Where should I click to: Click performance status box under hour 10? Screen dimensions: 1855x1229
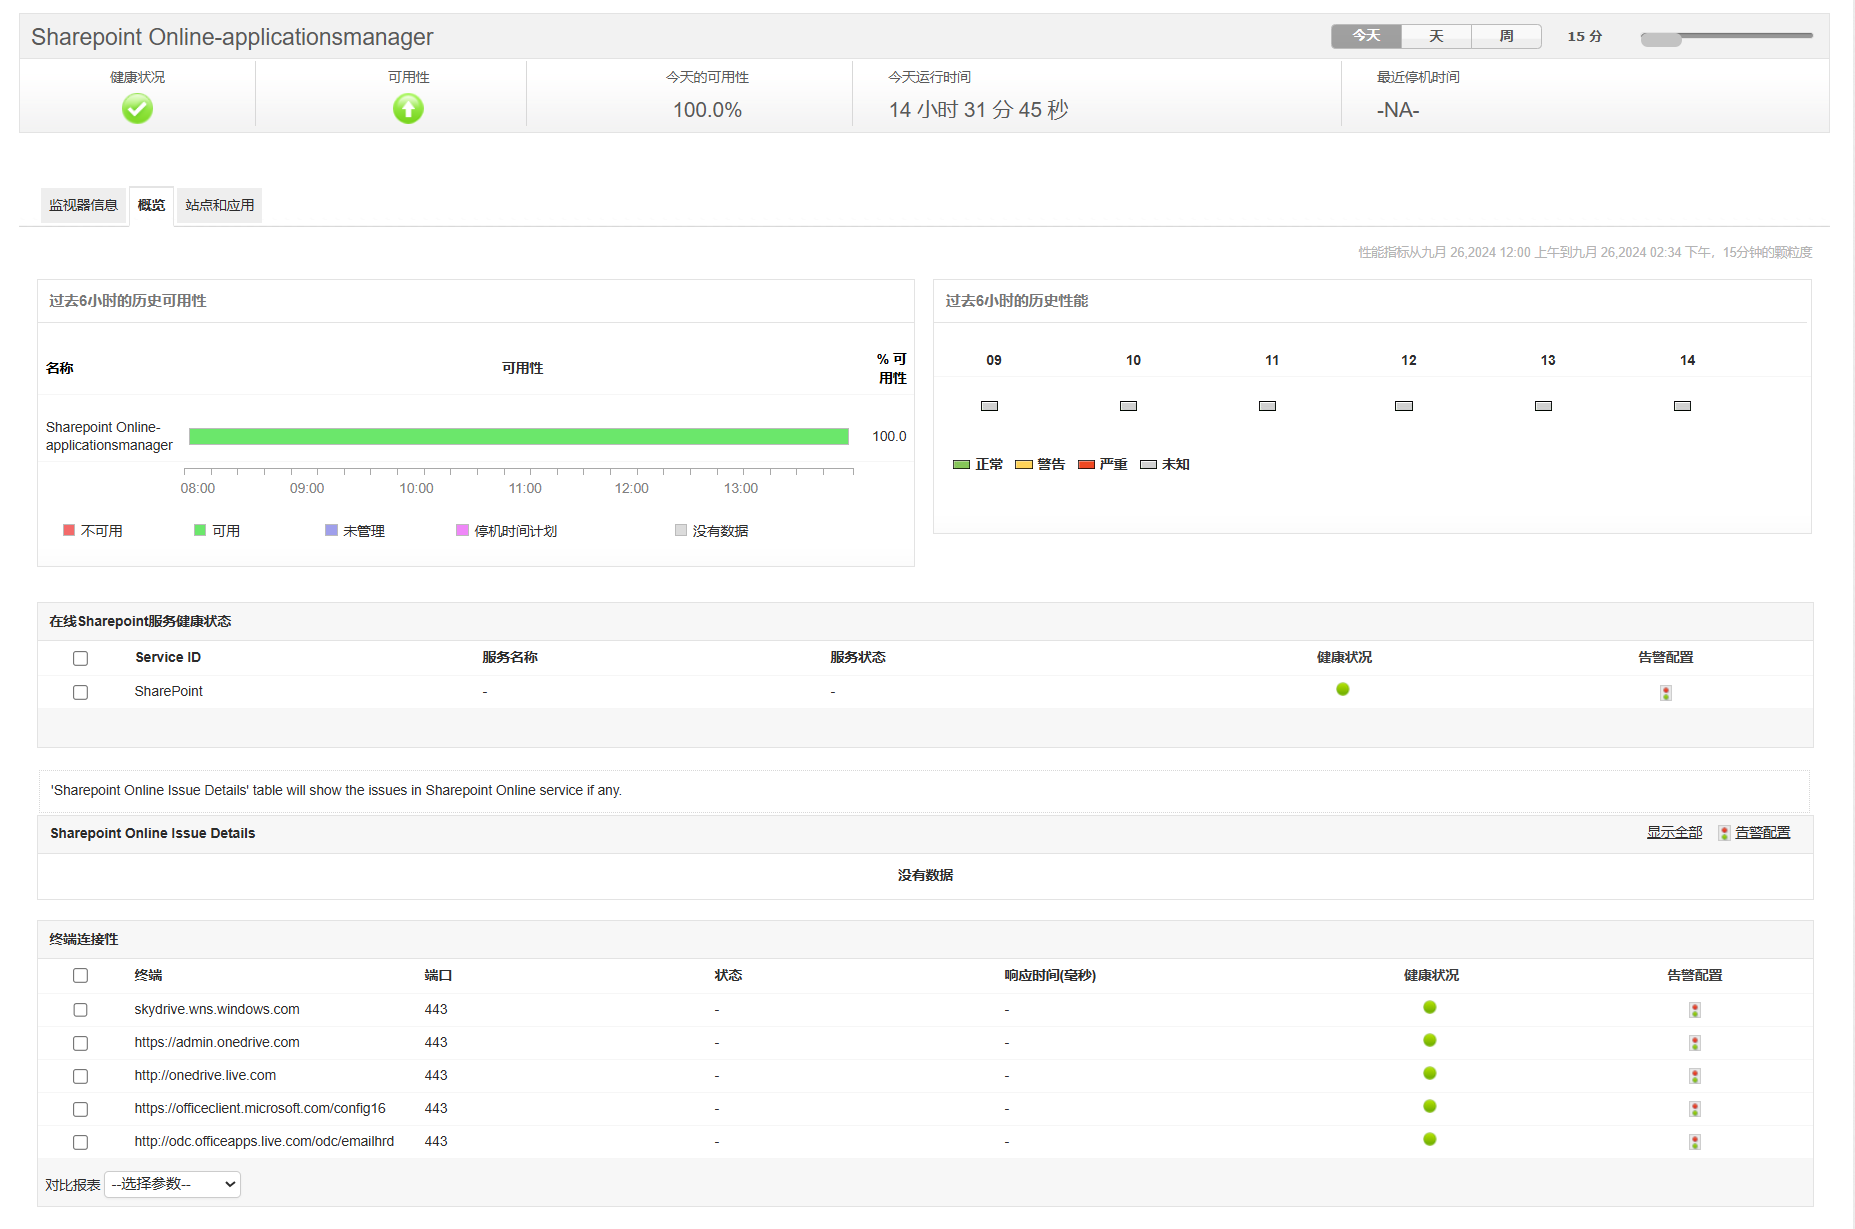point(1129,406)
